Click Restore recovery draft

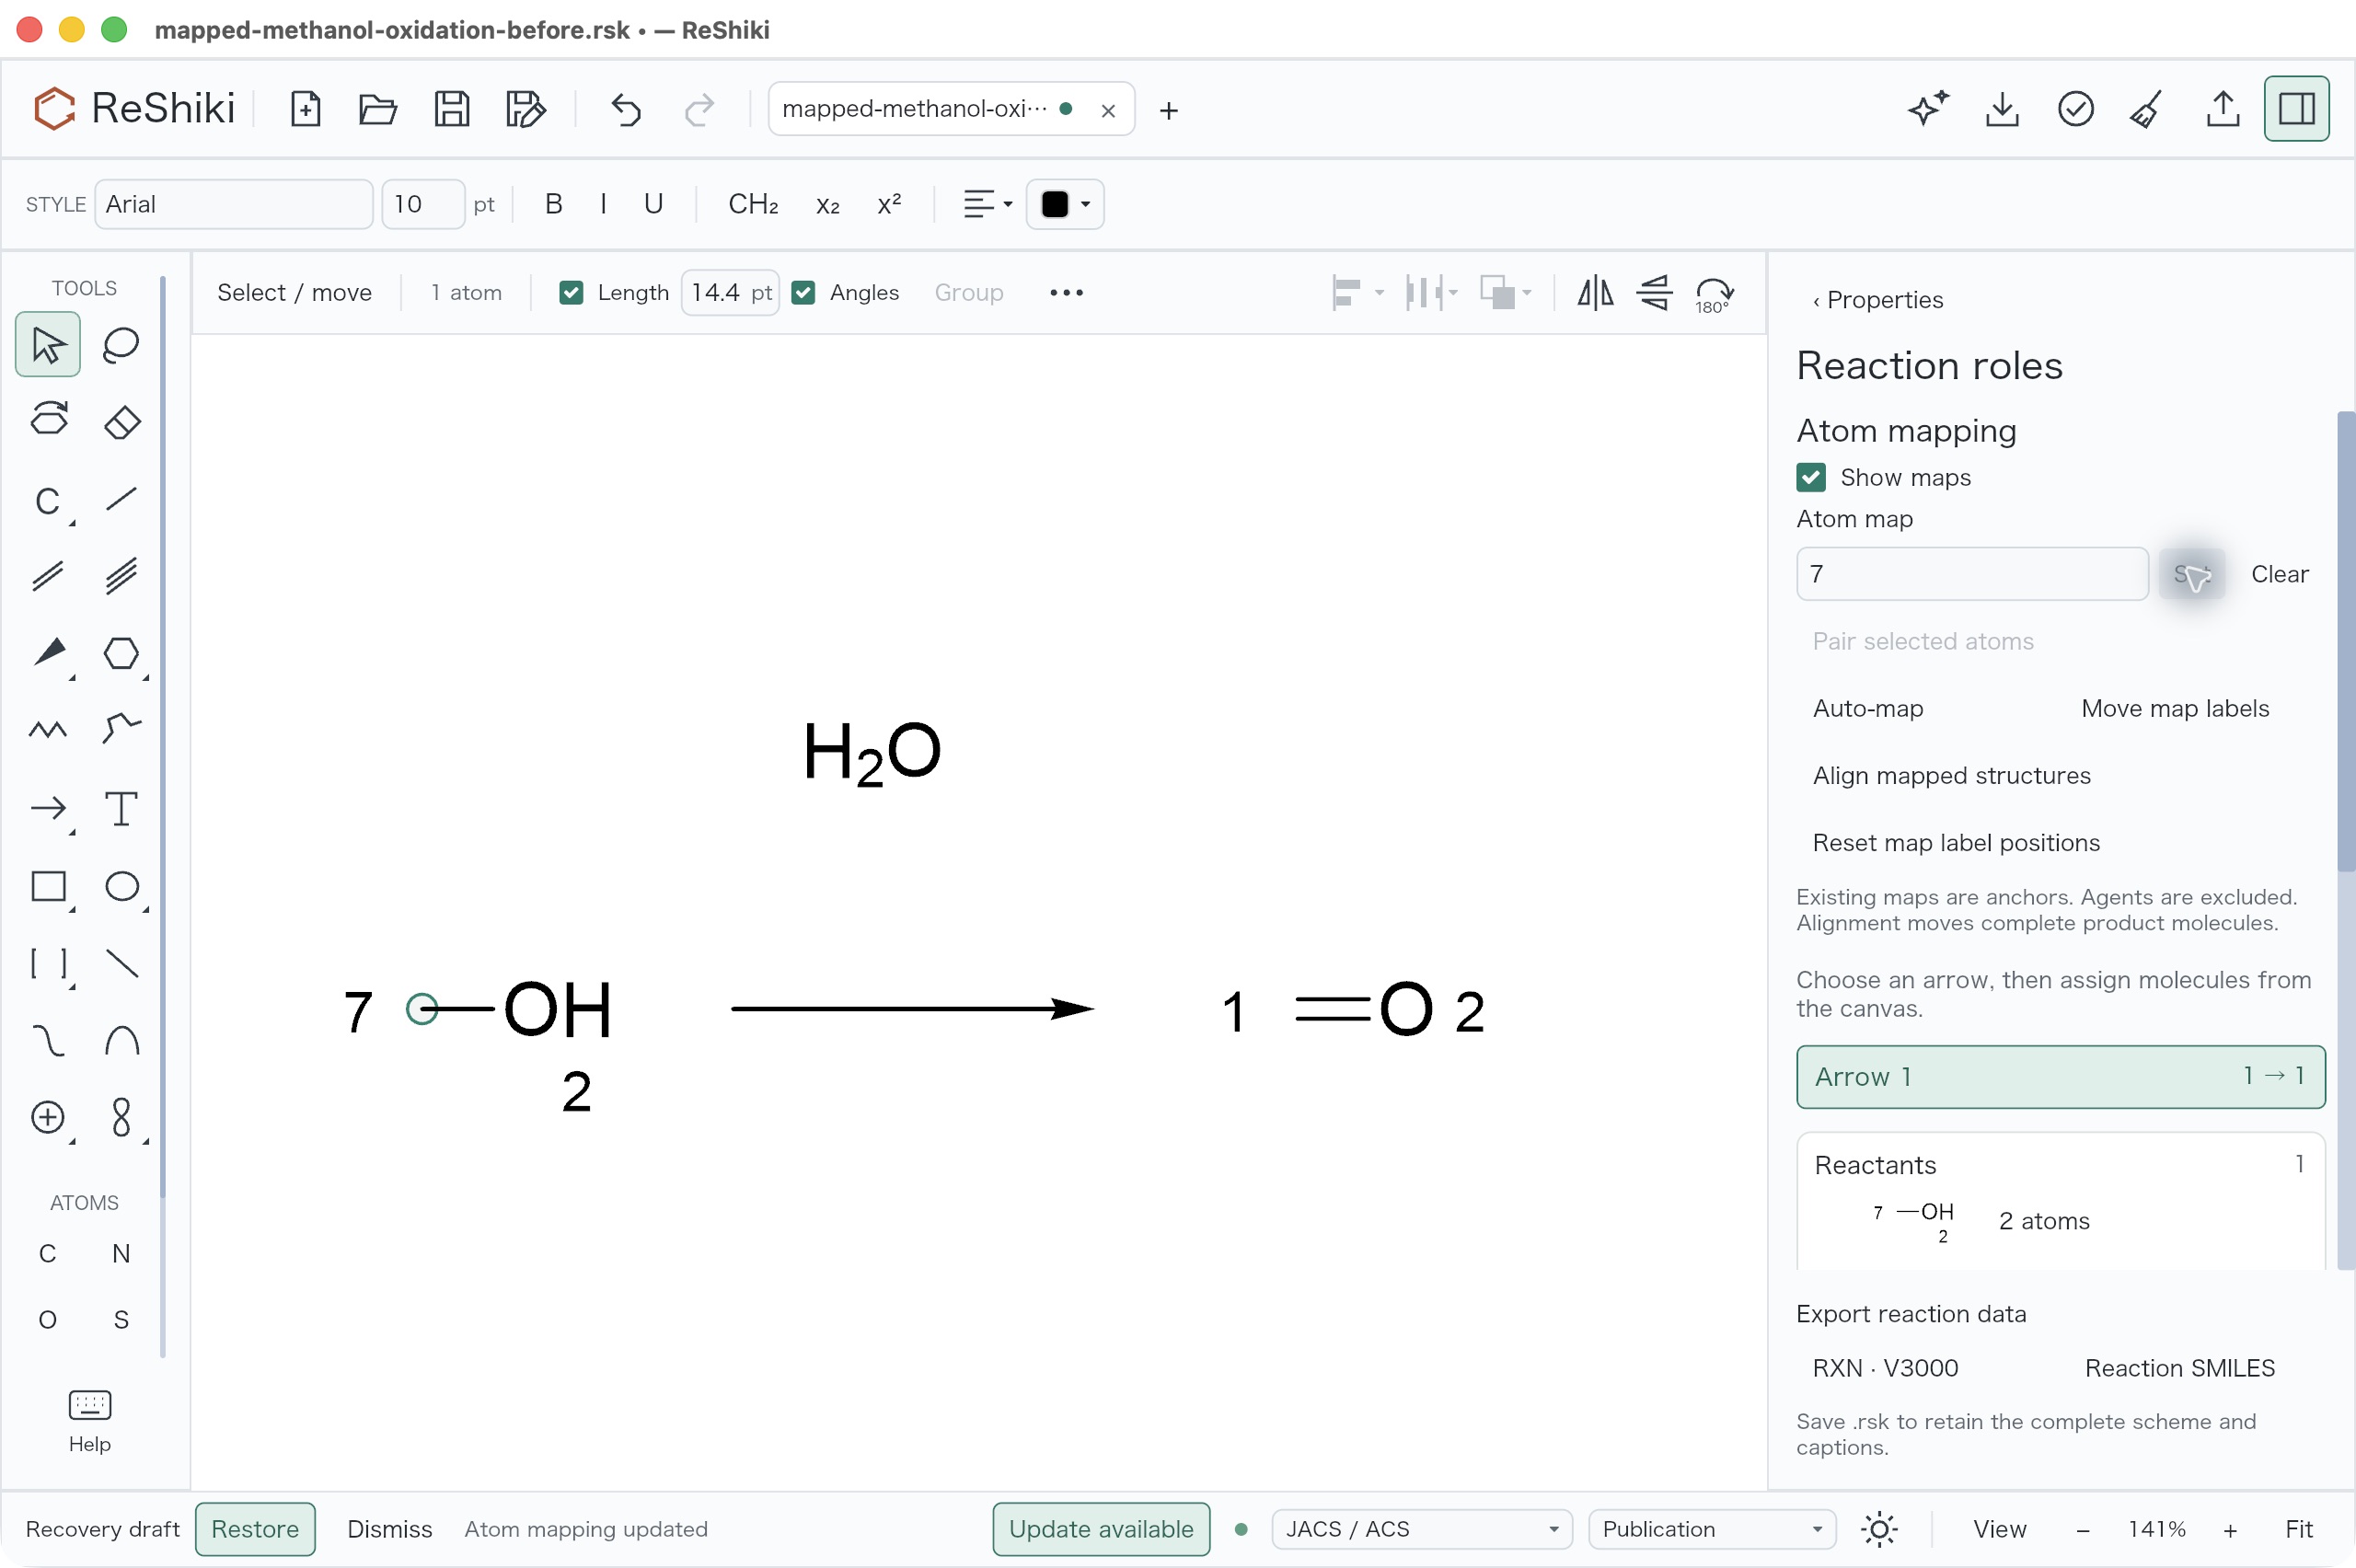255,1529
